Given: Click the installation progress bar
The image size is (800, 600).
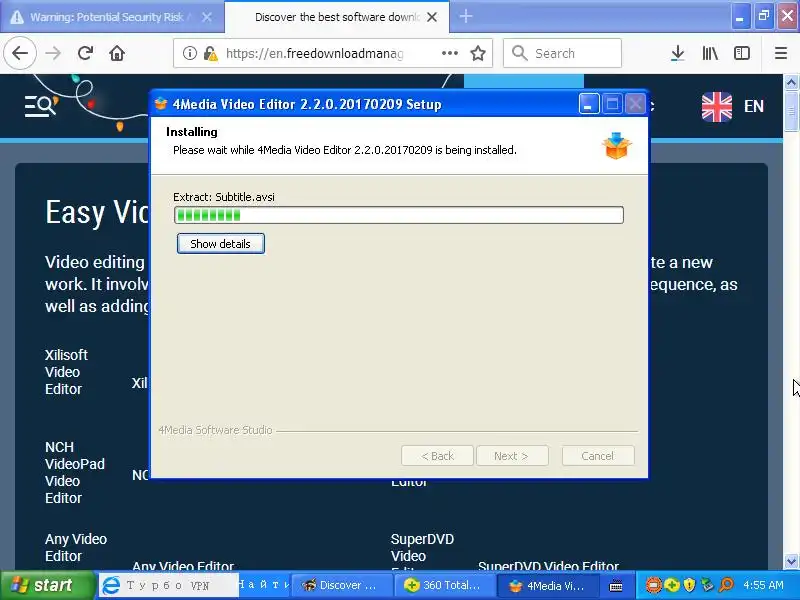Looking at the screenshot, I should [398, 215].
